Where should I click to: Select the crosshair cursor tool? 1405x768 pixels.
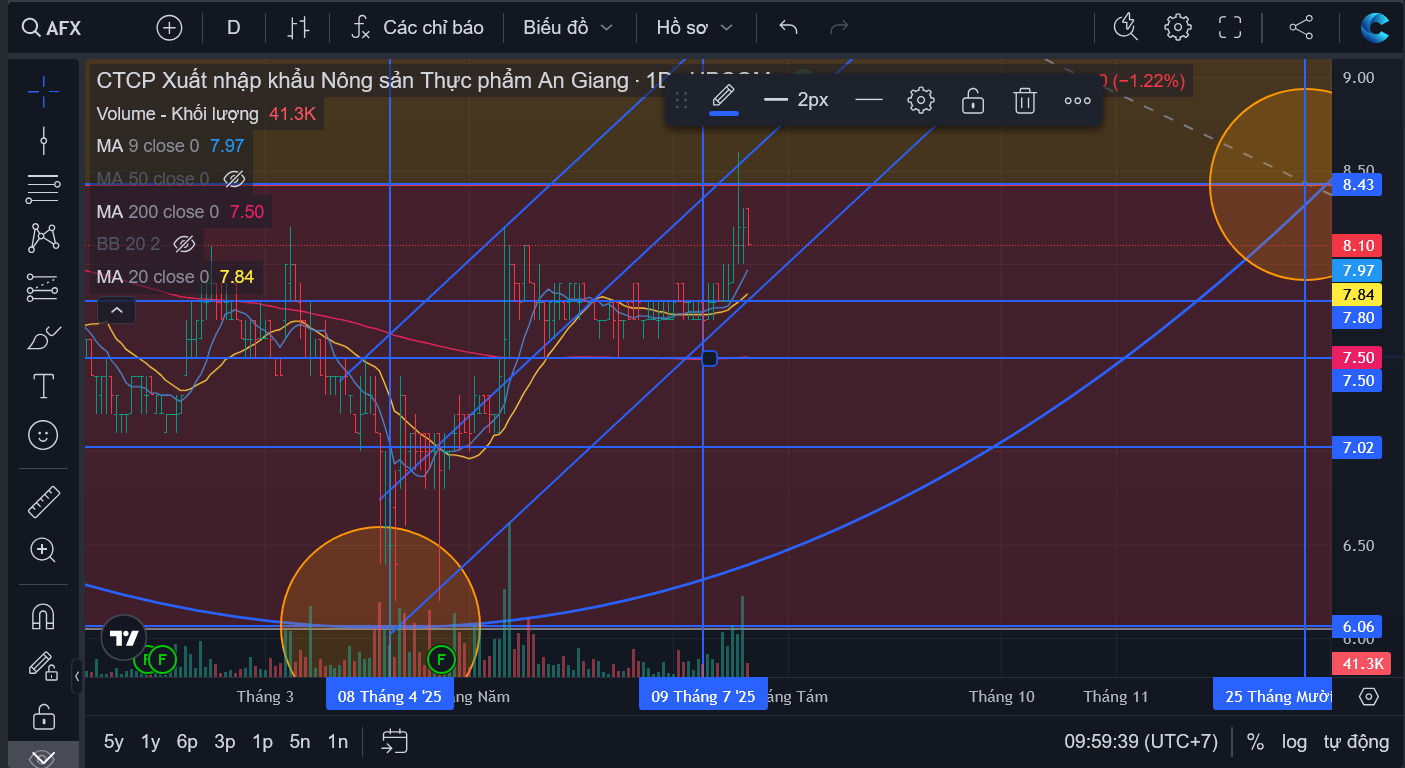click(43, 90)
